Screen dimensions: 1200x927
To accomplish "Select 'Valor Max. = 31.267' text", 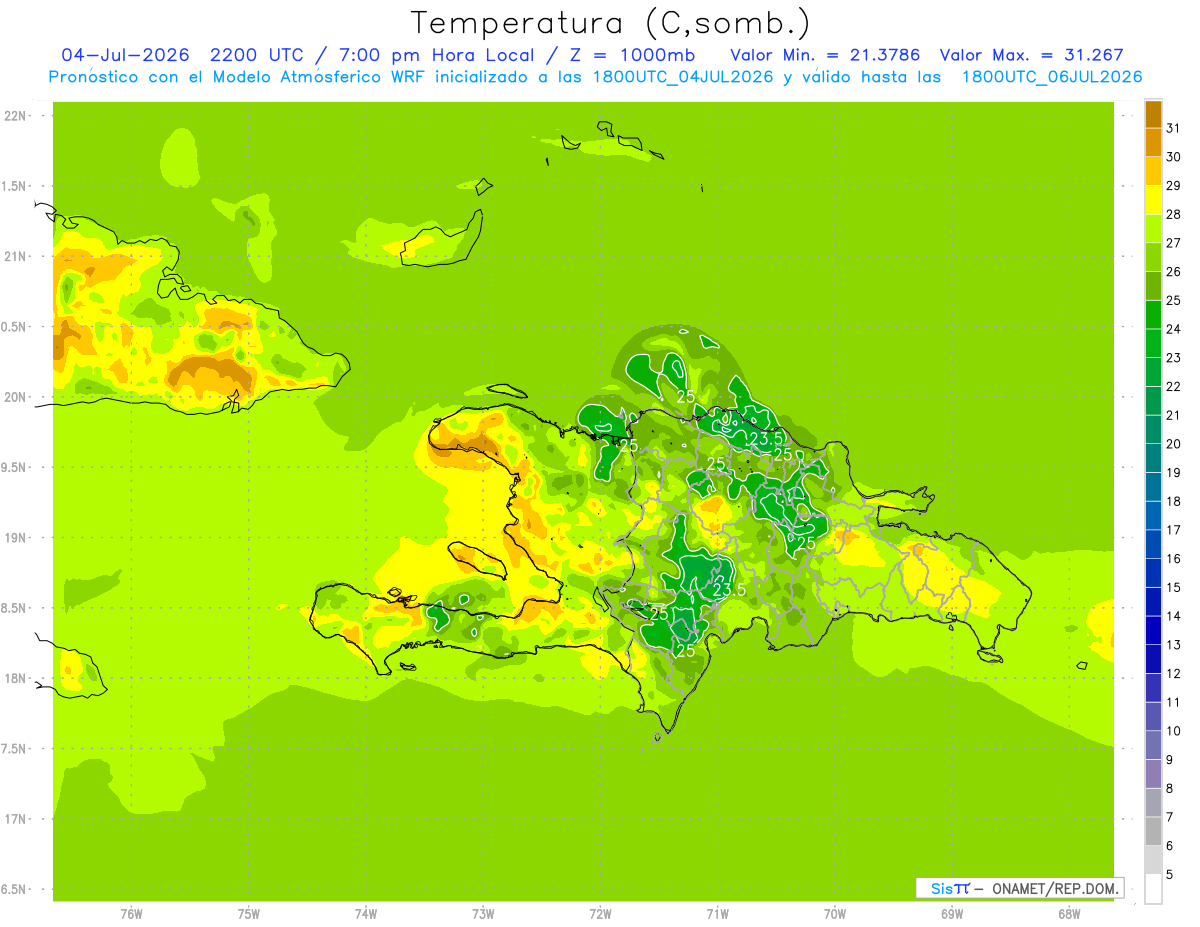I will pos(1031,55).
